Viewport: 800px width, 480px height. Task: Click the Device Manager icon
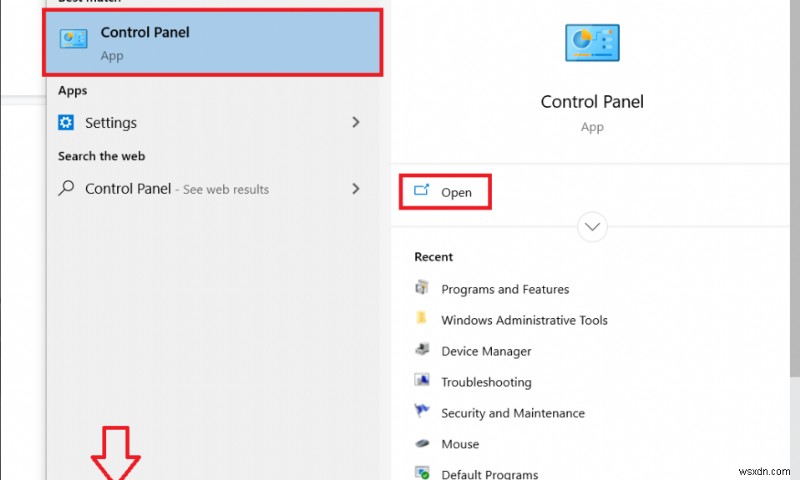(x=421, y=351)
